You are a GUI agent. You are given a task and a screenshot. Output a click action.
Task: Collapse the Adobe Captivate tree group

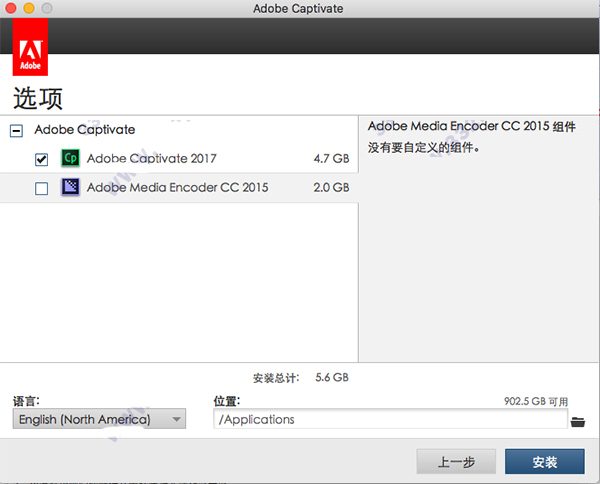16,131
